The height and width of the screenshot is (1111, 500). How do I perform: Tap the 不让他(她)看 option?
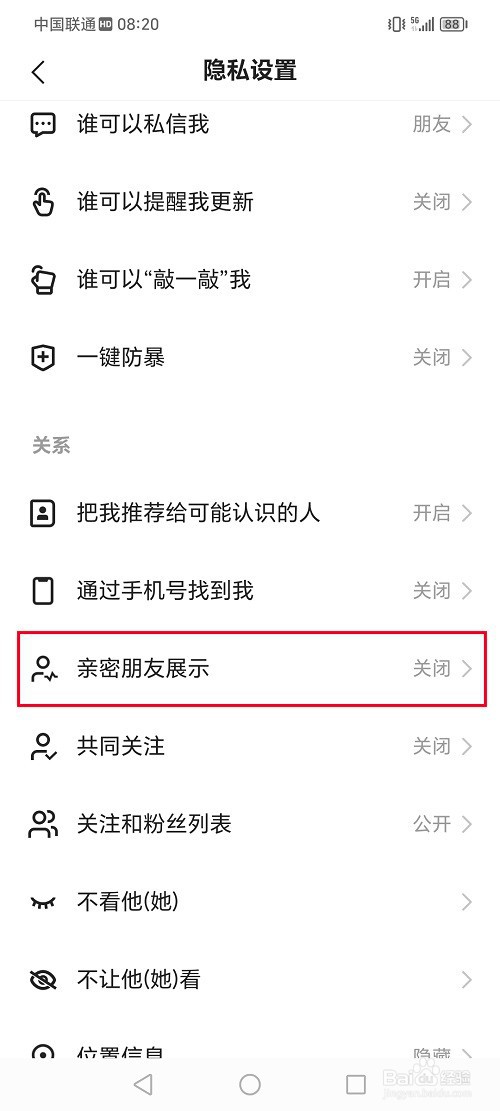[250, 980]
